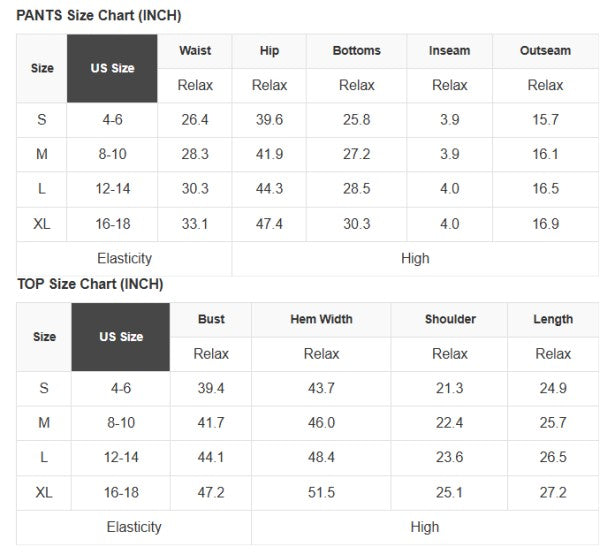
Task: Click the pants waist value 26.4
Action: click(195, 120)
